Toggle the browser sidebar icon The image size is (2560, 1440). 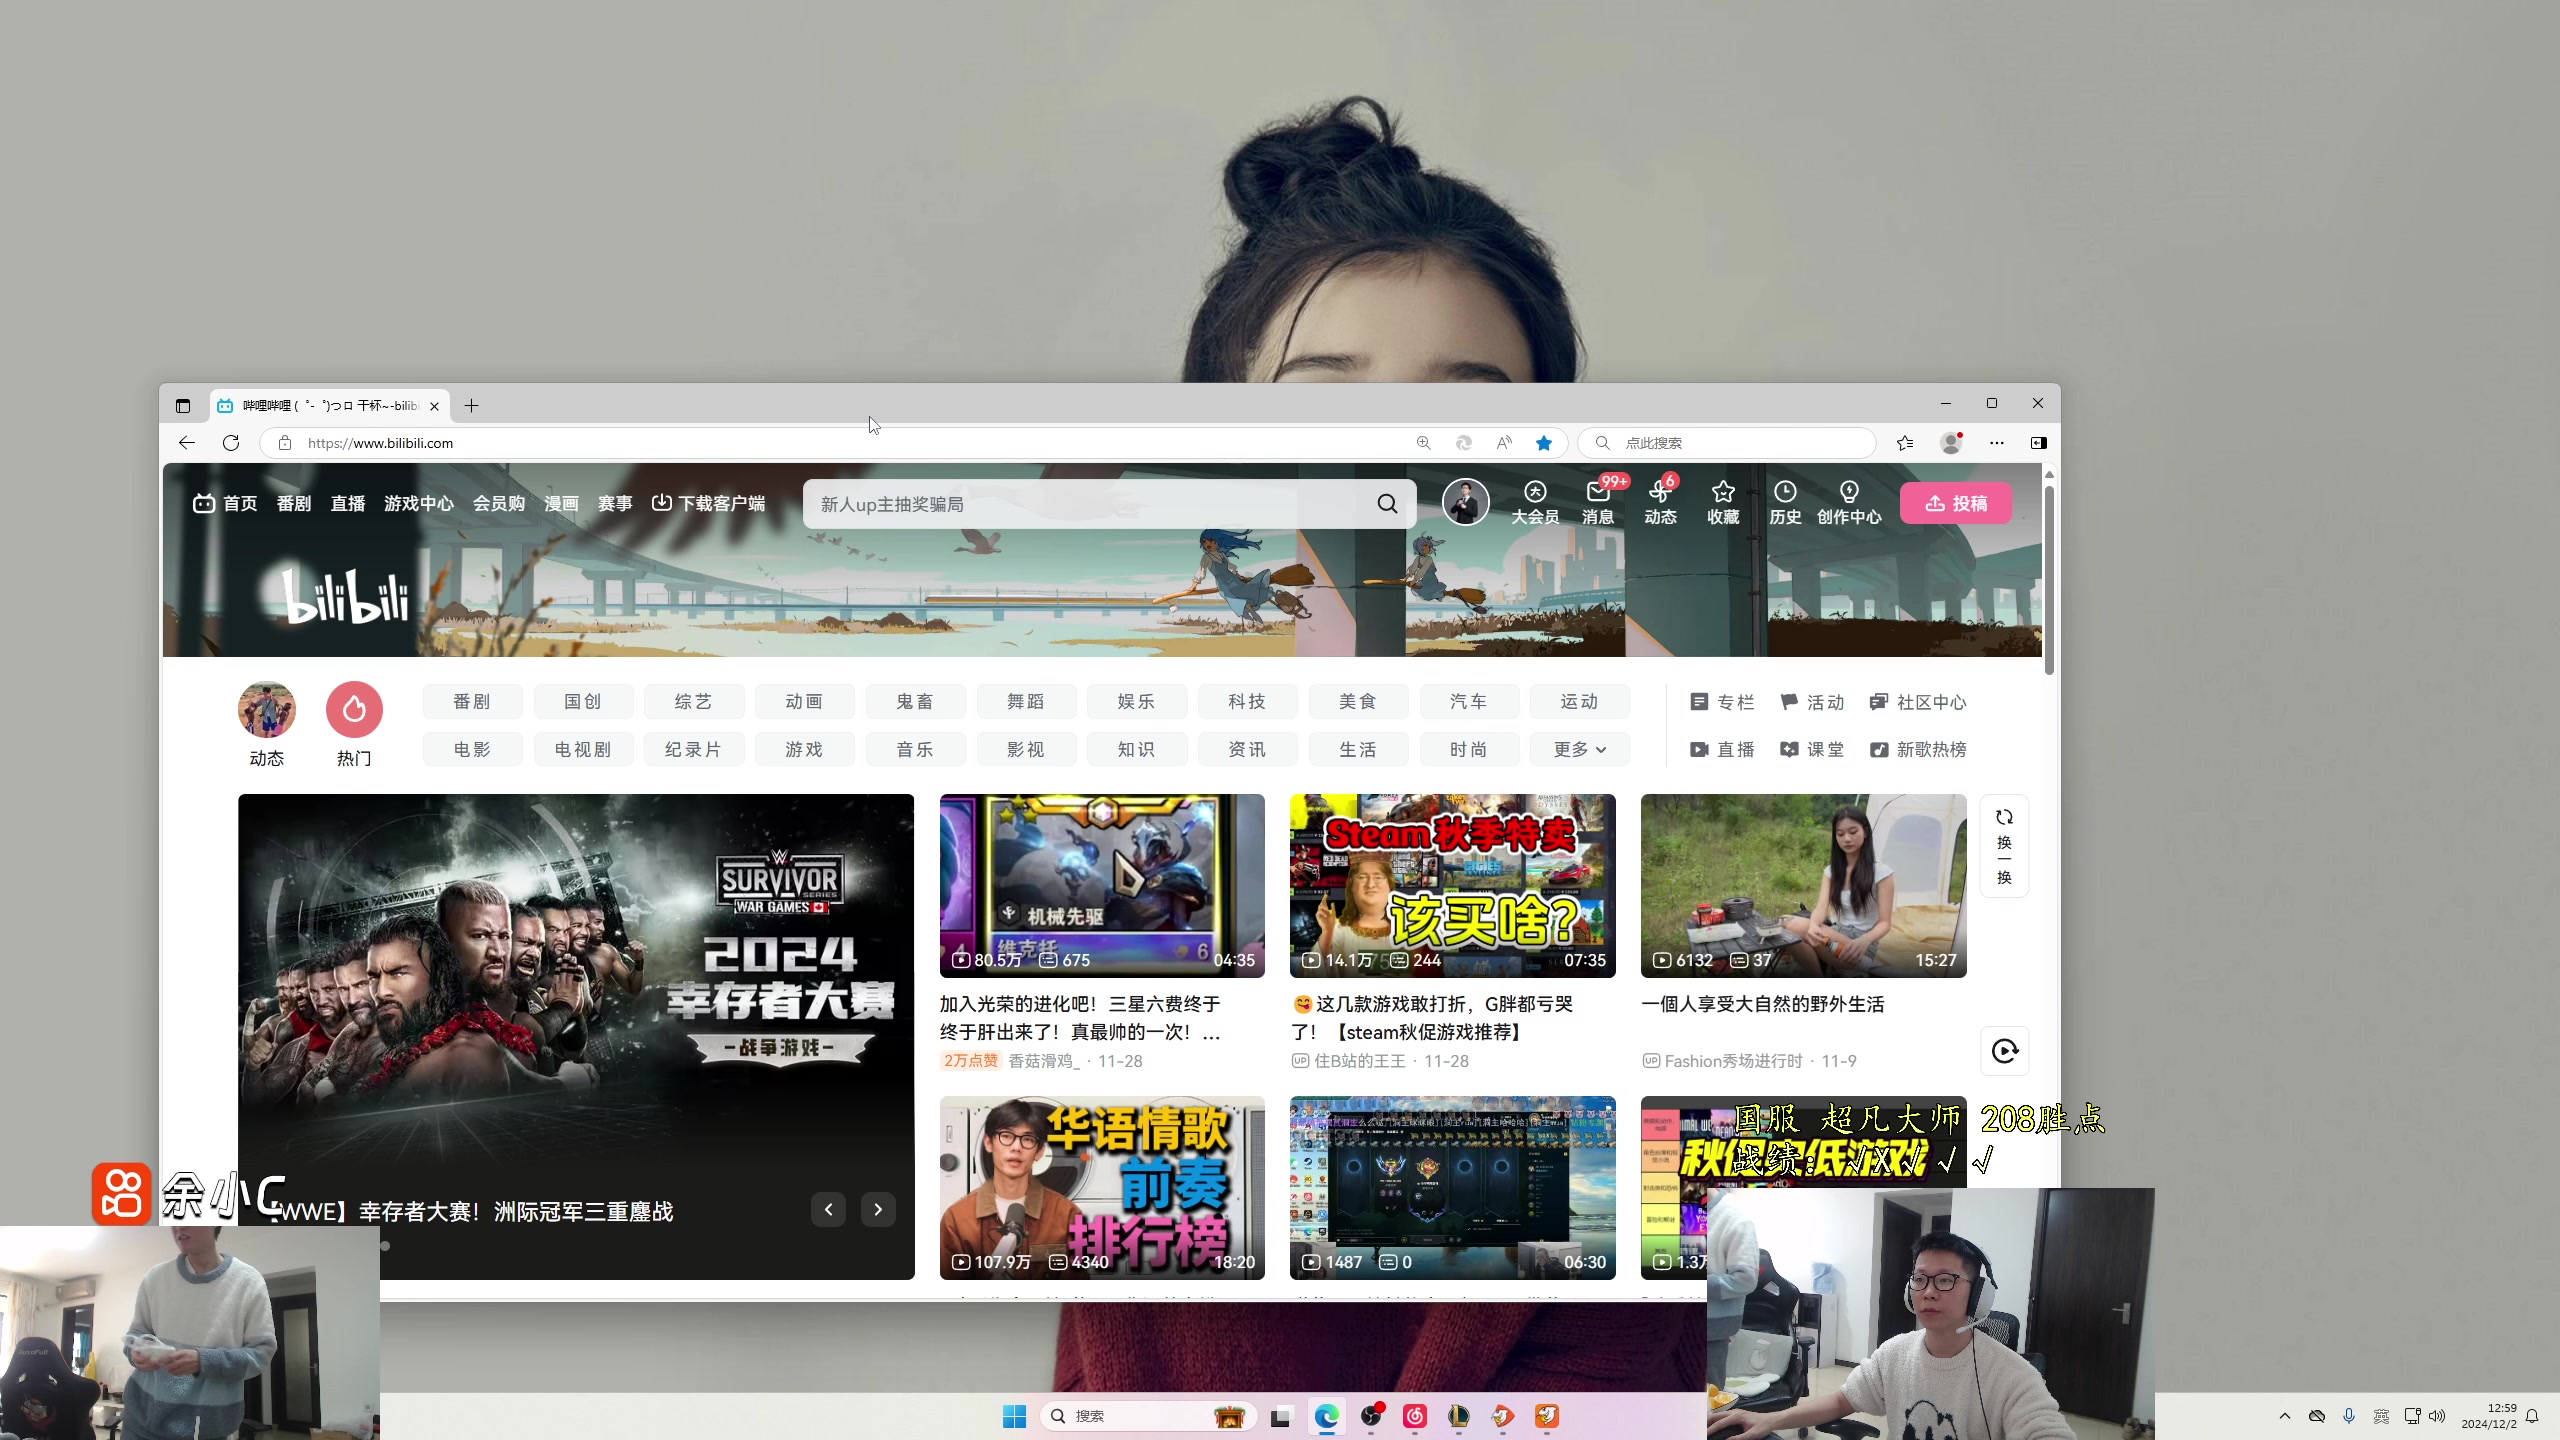coord(2039,443)
